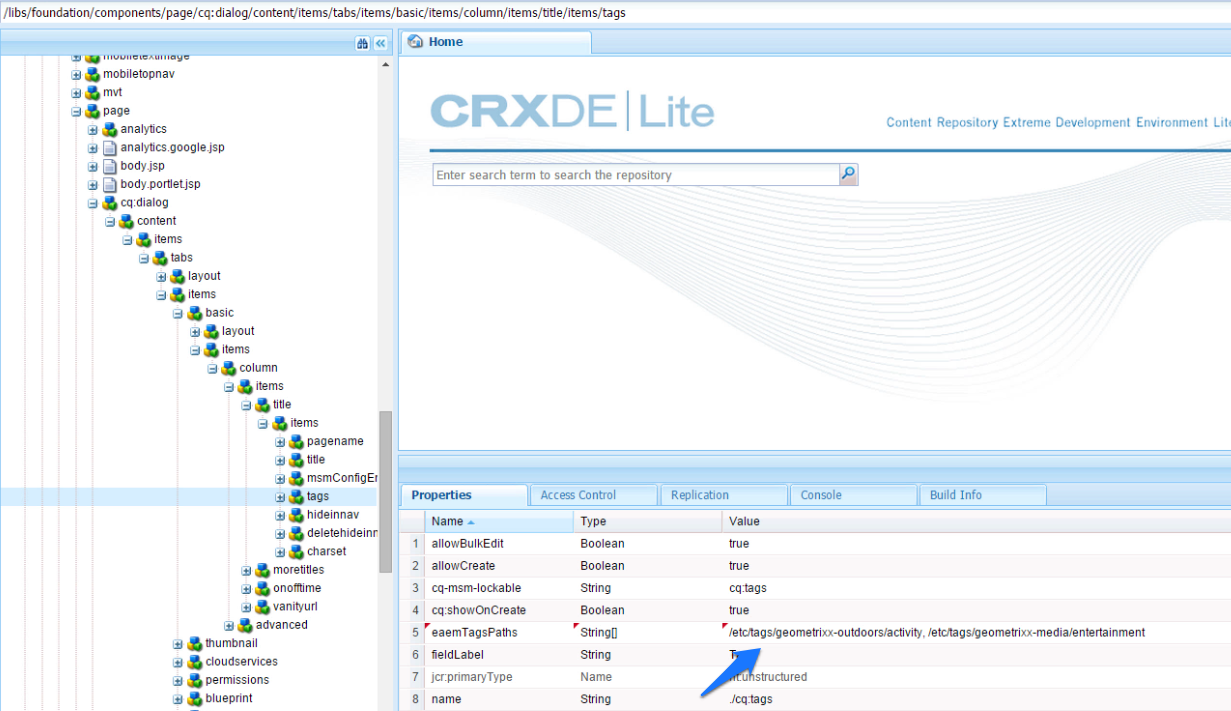Click the tags node icon
Screen dimensions: 1231x711
[296, 496]
